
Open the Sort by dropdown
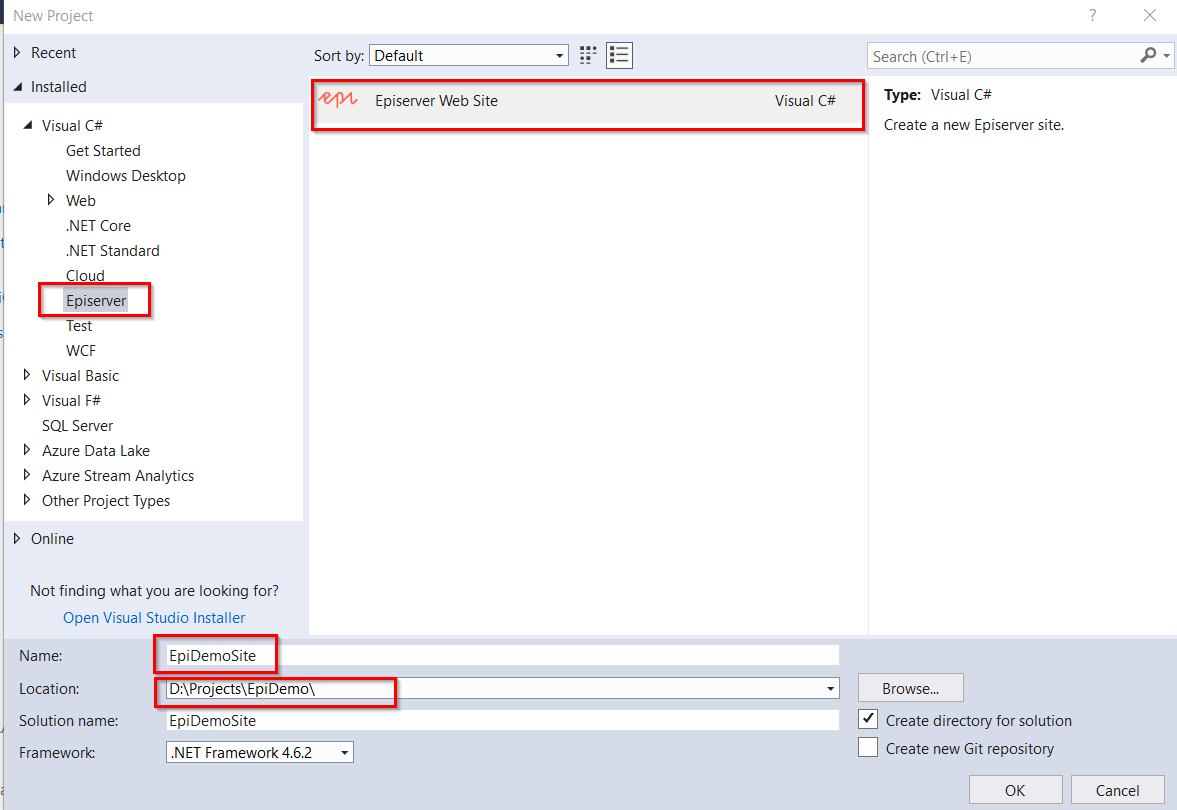pos(468,56)
